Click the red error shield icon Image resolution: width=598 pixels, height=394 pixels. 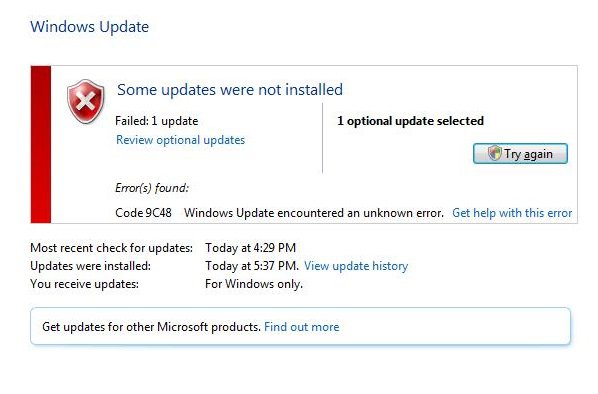coord(85,101)
